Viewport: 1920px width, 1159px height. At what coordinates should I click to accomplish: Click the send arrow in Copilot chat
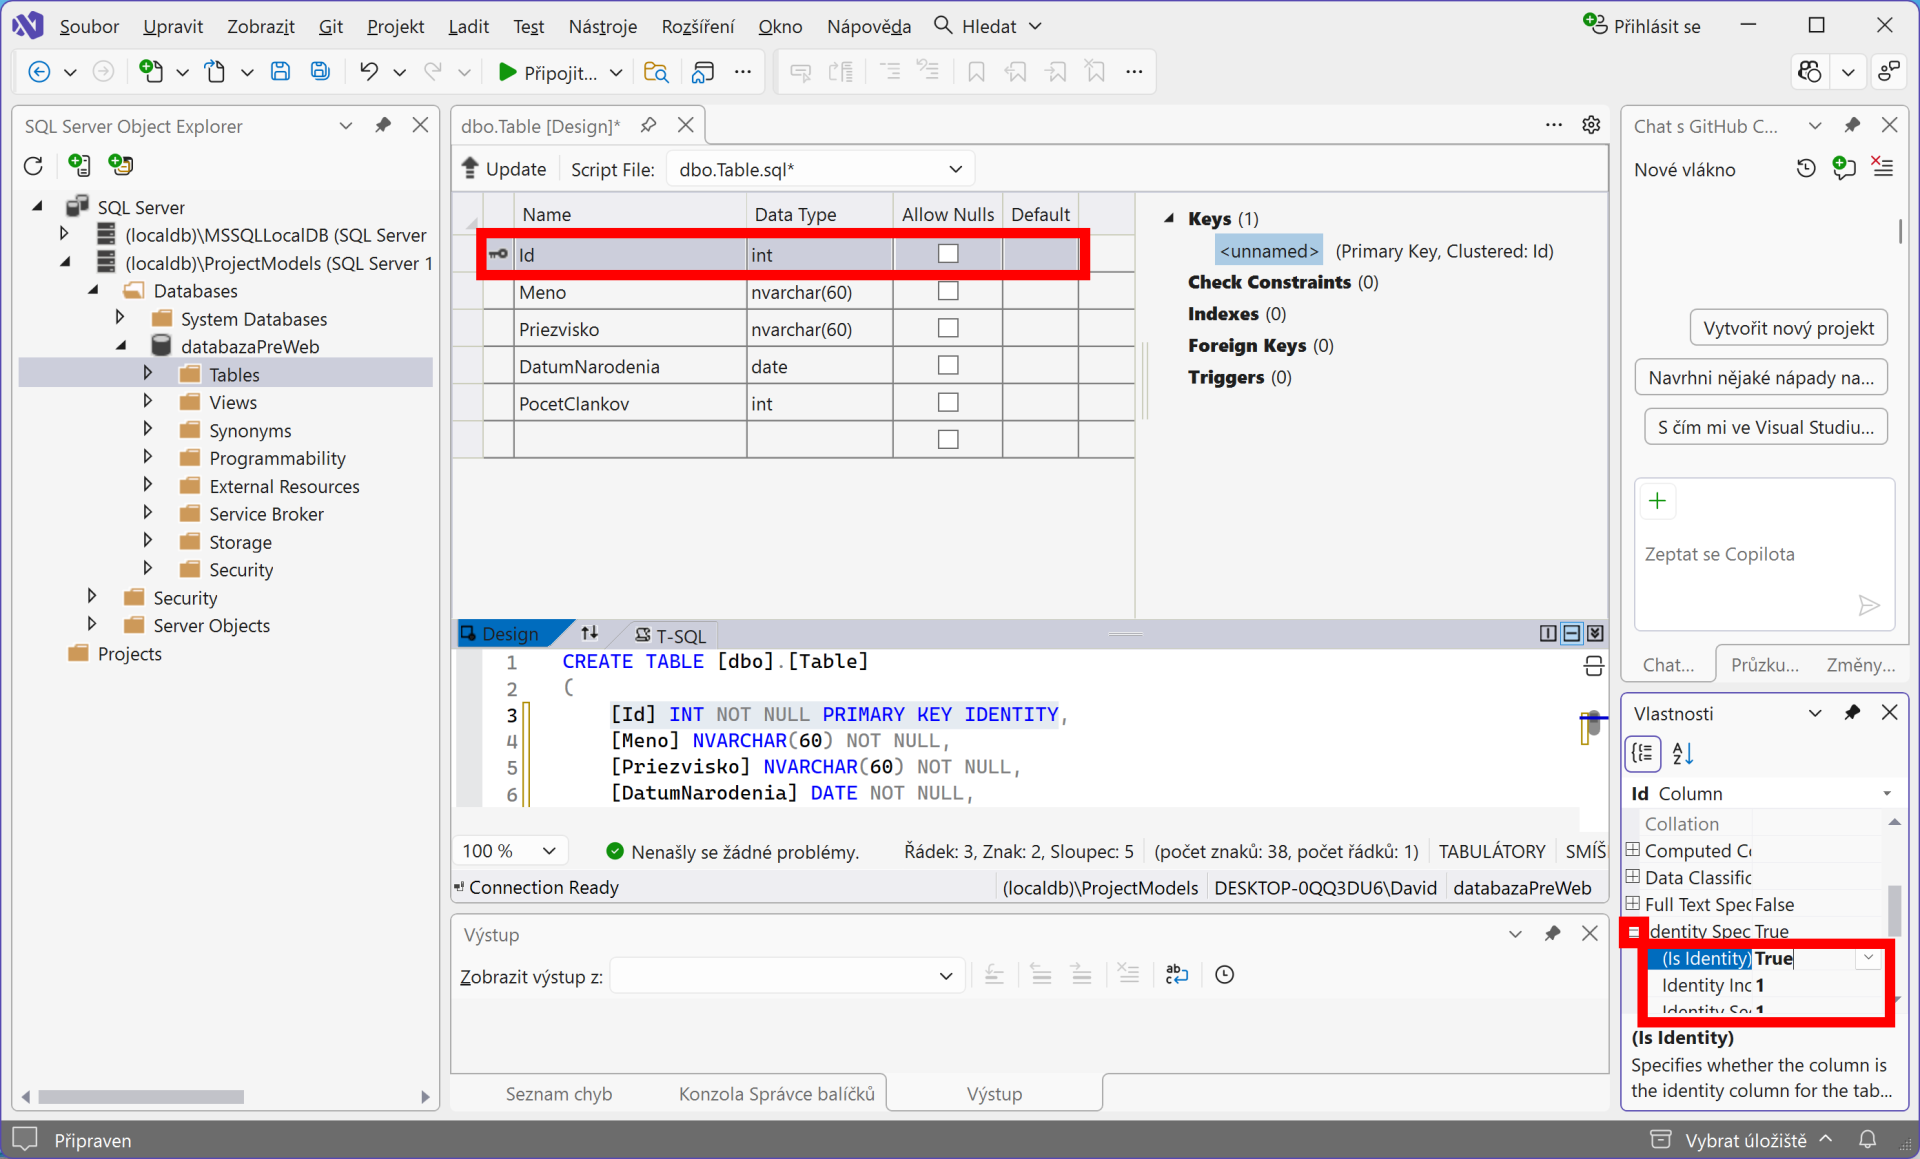coord(1869,605)
